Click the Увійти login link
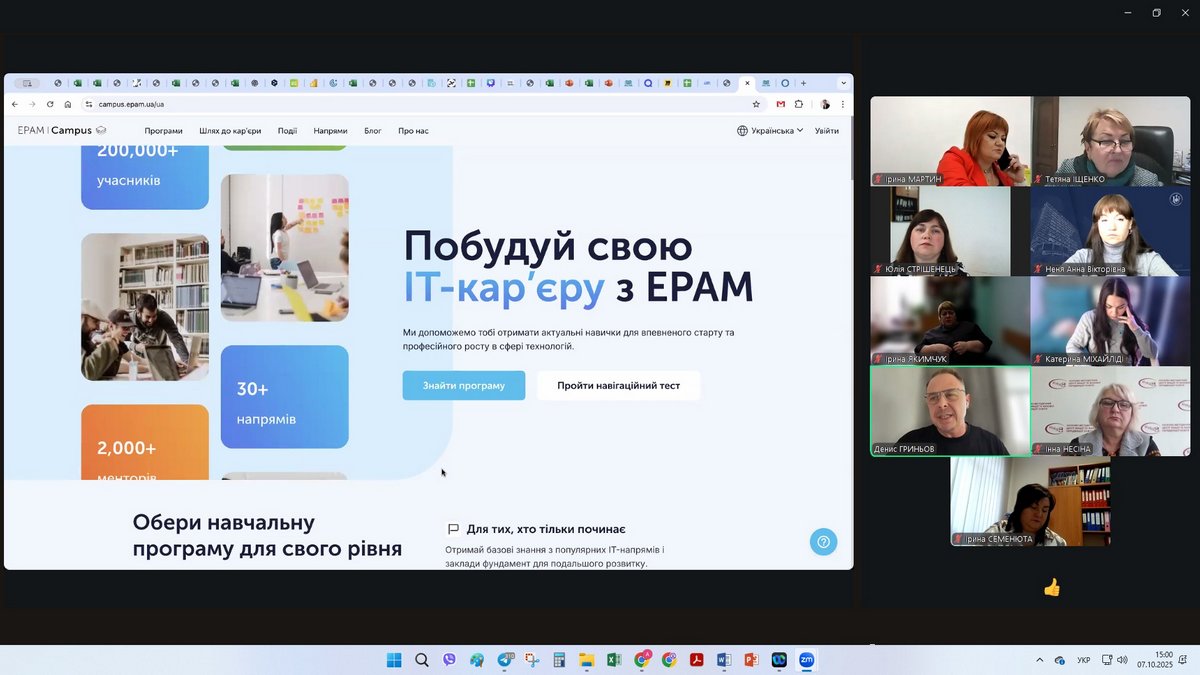The width and height of the screenshot is (1200, 675). point(827,131)
